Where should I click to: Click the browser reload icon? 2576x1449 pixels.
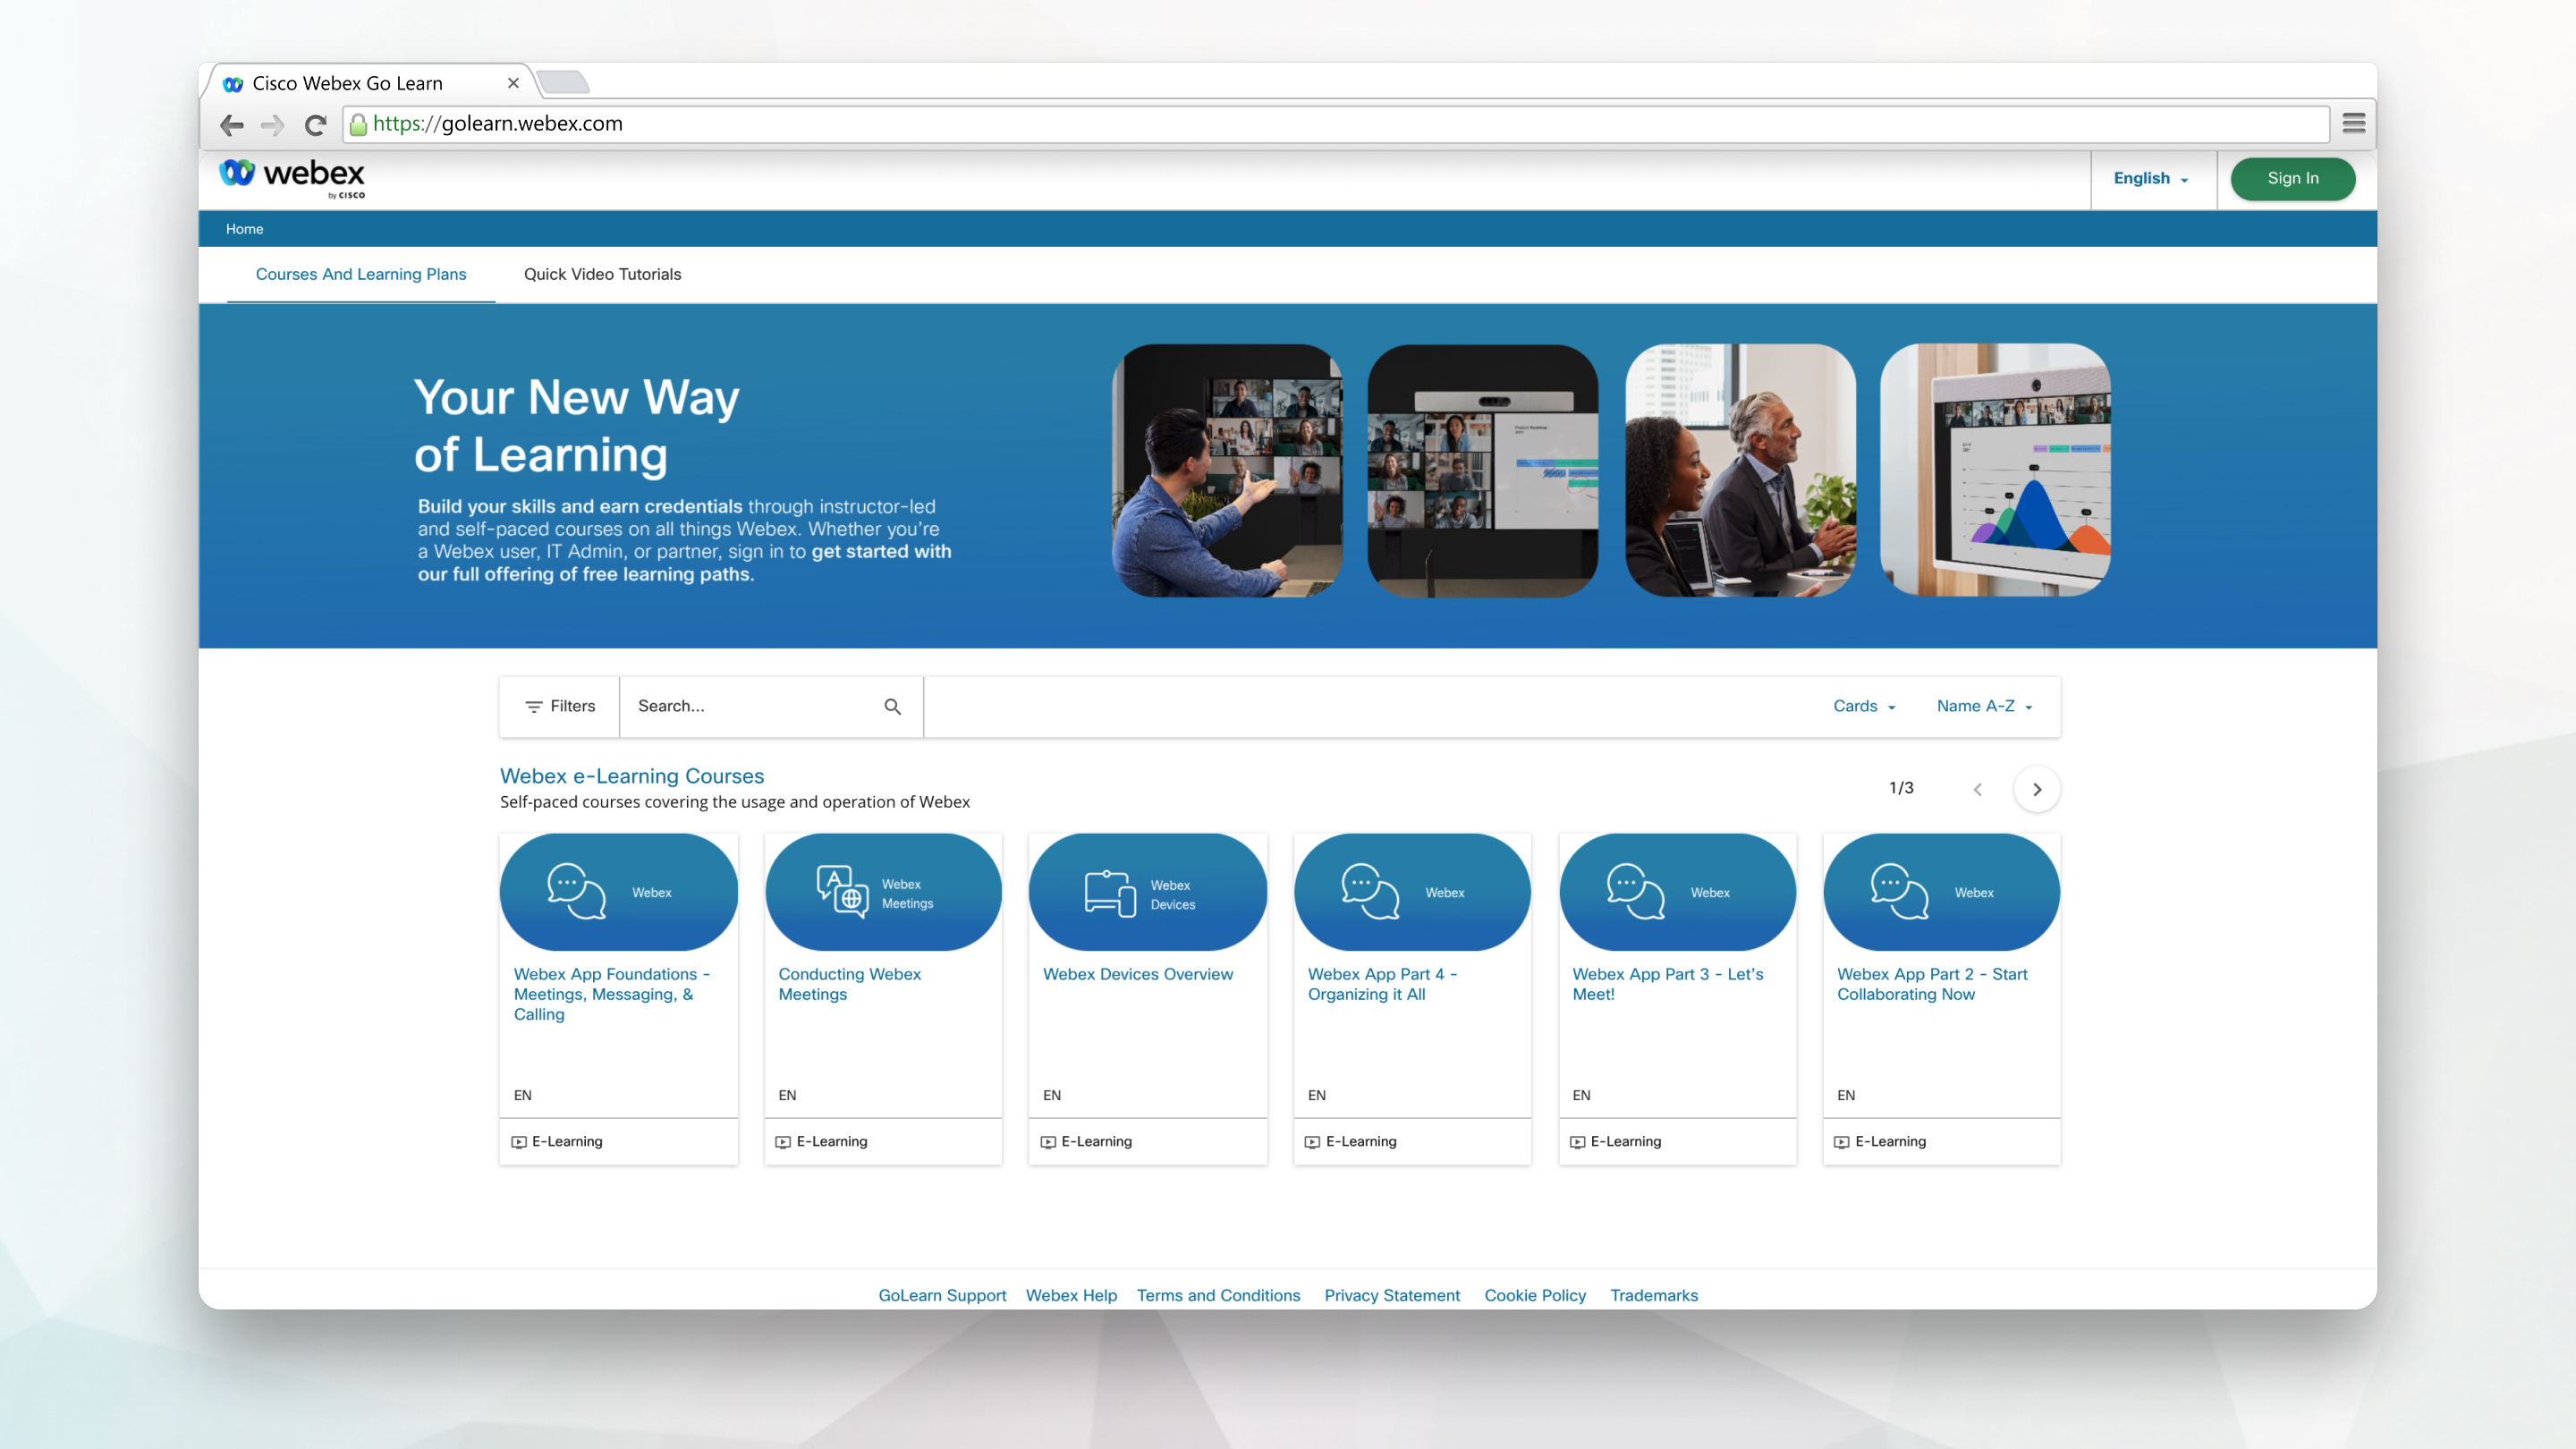tap(315, 124)
